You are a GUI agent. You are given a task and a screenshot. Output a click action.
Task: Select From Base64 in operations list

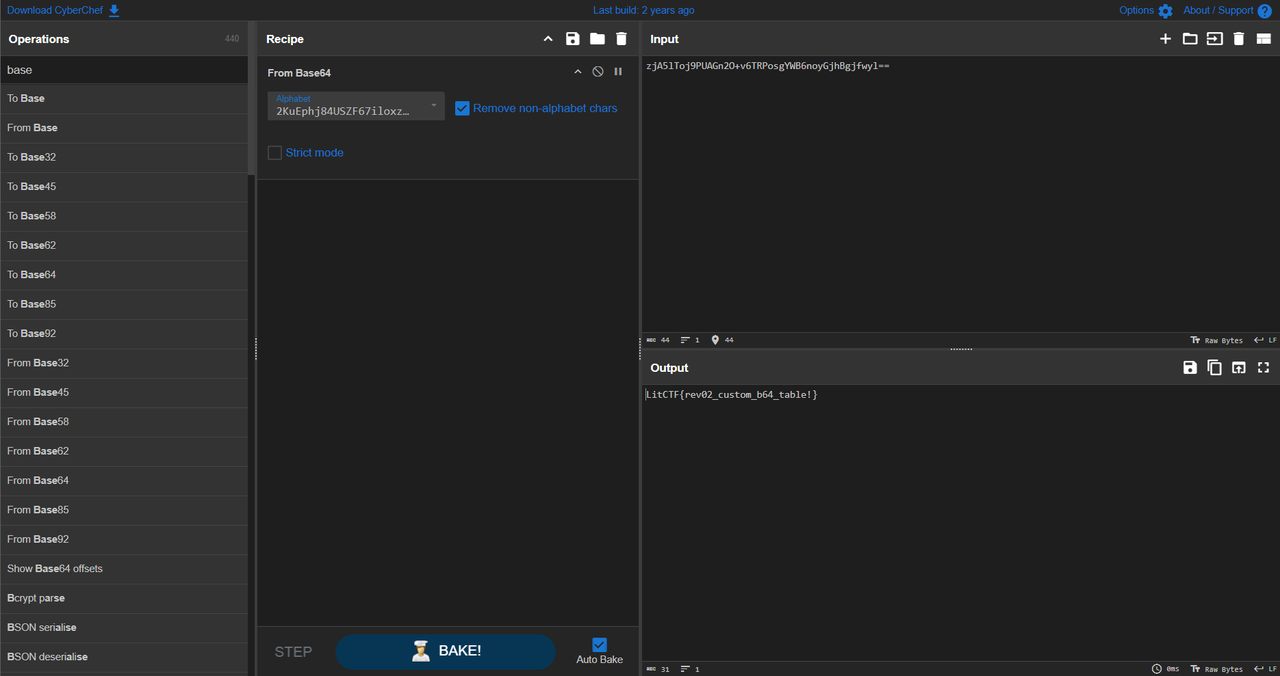point(124,481)
